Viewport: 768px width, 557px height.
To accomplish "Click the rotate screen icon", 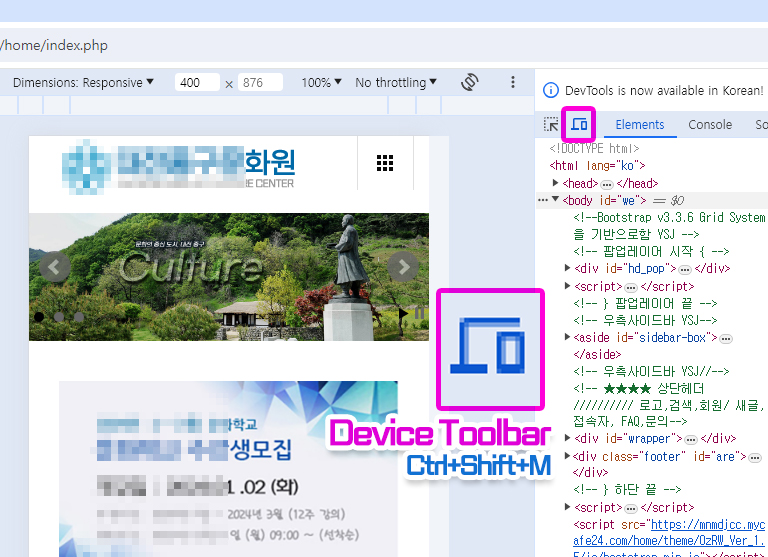I will (470, 82).
